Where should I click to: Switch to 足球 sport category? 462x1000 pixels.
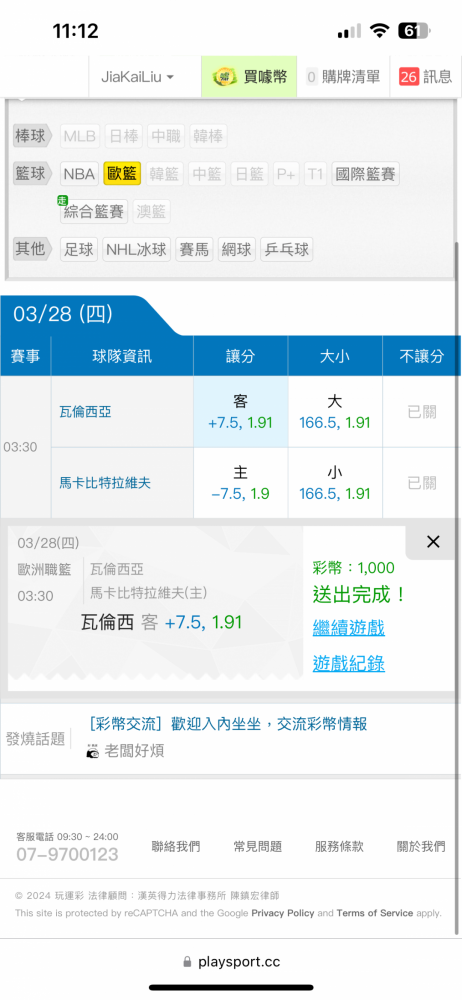click(79, 249)
